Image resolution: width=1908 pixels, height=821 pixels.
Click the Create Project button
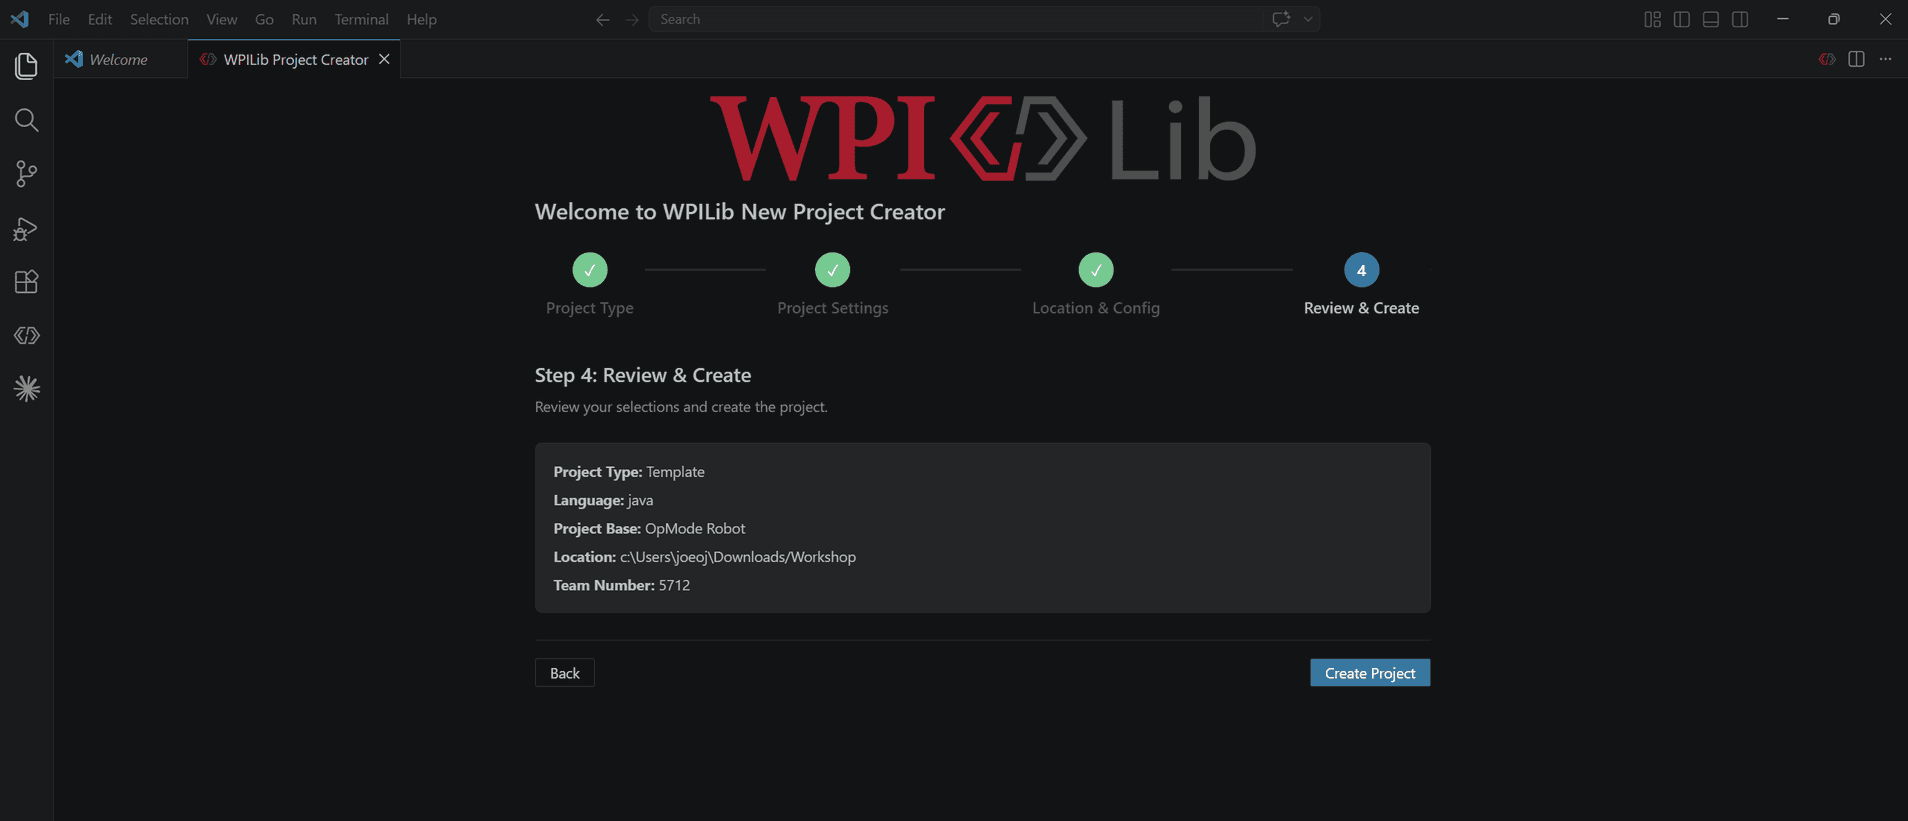(1370, 673)
